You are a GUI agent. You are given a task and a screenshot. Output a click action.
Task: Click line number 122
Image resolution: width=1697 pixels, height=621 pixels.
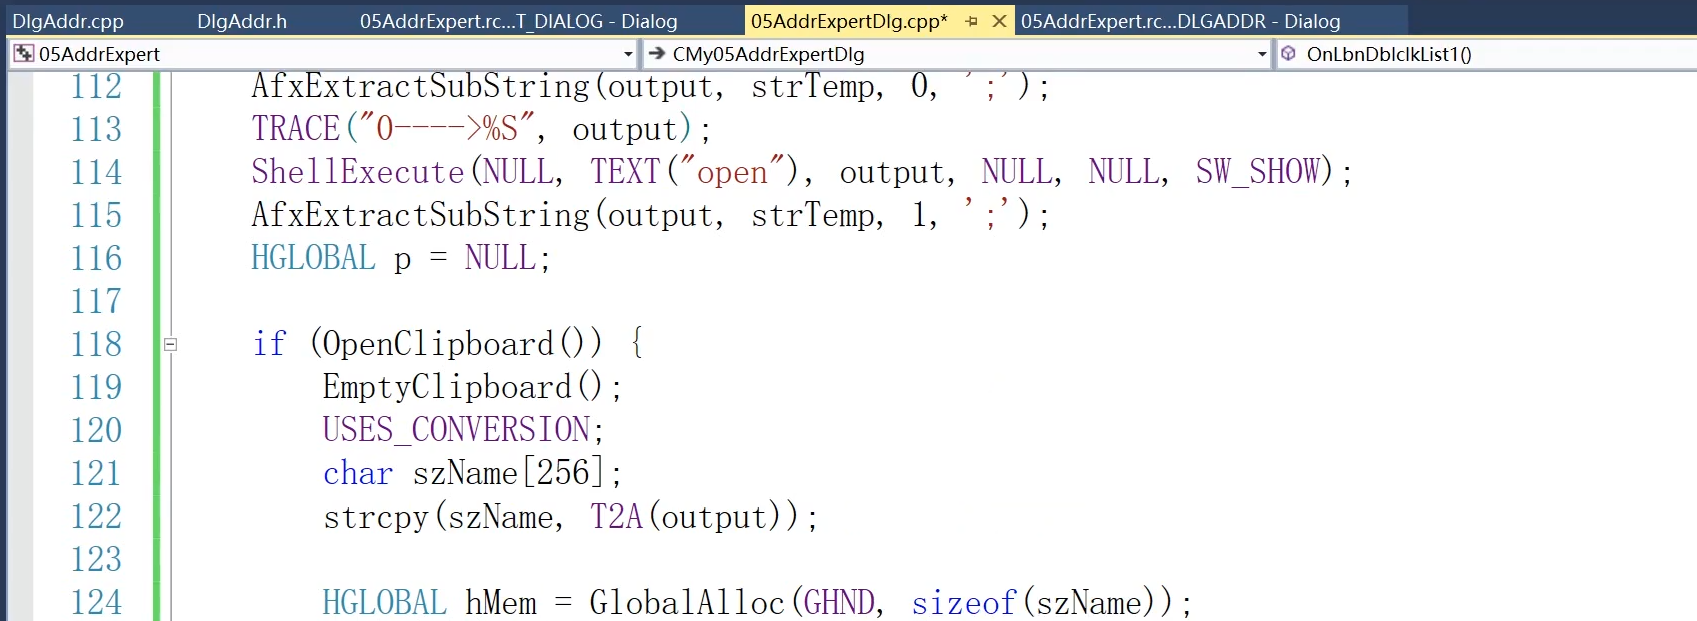click(x=96, y=517)
